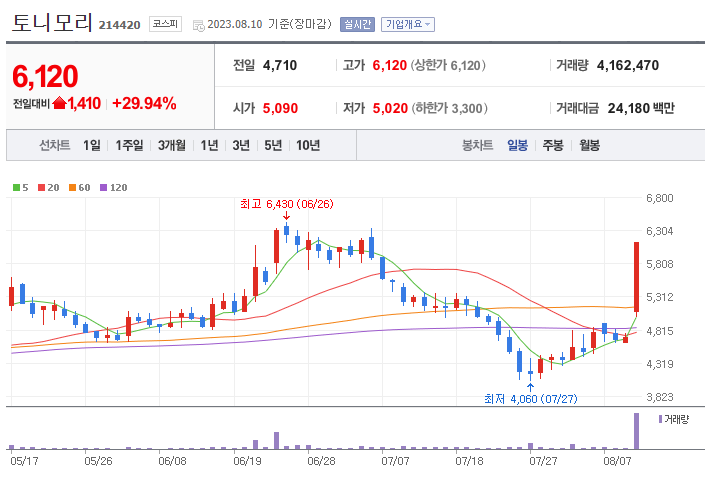The height and width of the screenshot is (488, 705).
Task: Switch to 월봉 monthly candle chart
Action: point(589,145)
